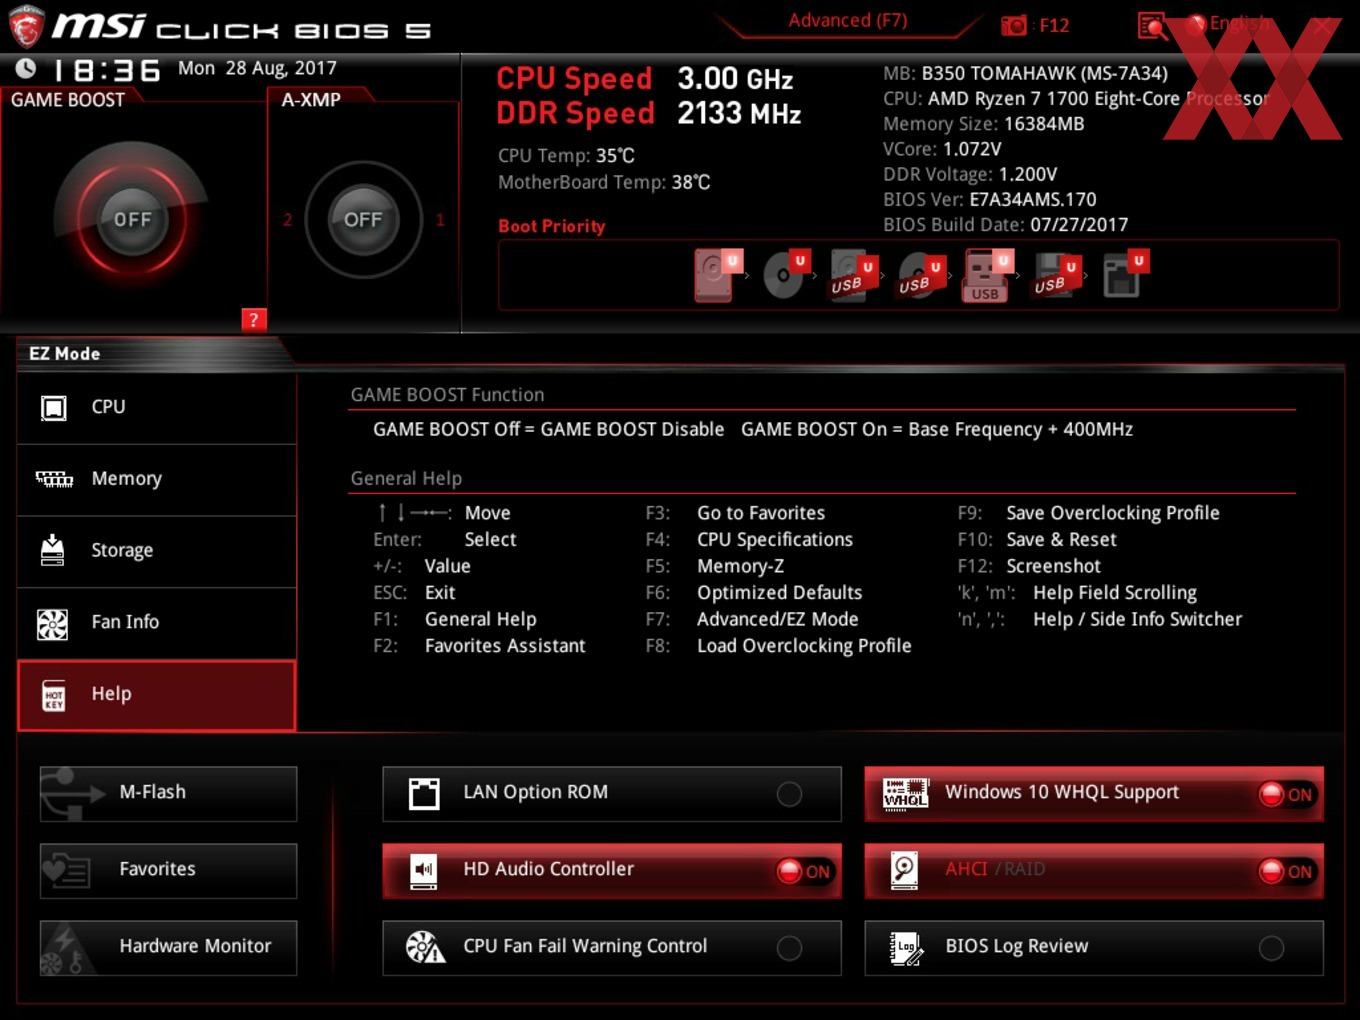Open the Fan Info section

point(157,622)
